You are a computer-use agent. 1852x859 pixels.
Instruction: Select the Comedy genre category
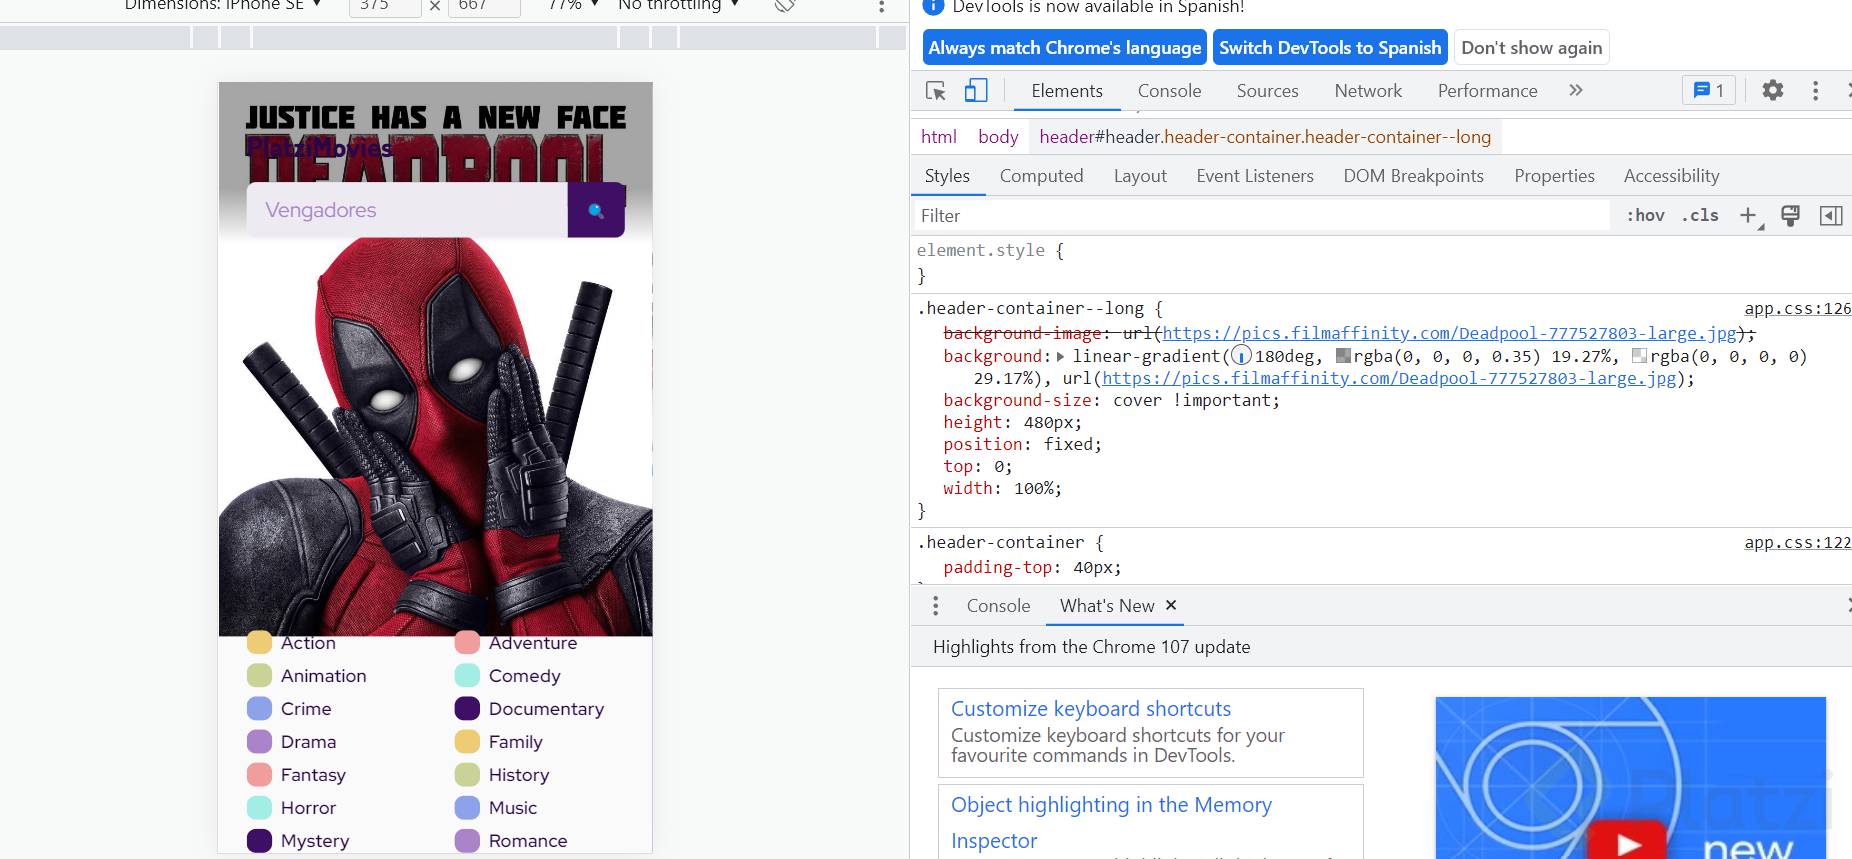(x=508, y=676)
